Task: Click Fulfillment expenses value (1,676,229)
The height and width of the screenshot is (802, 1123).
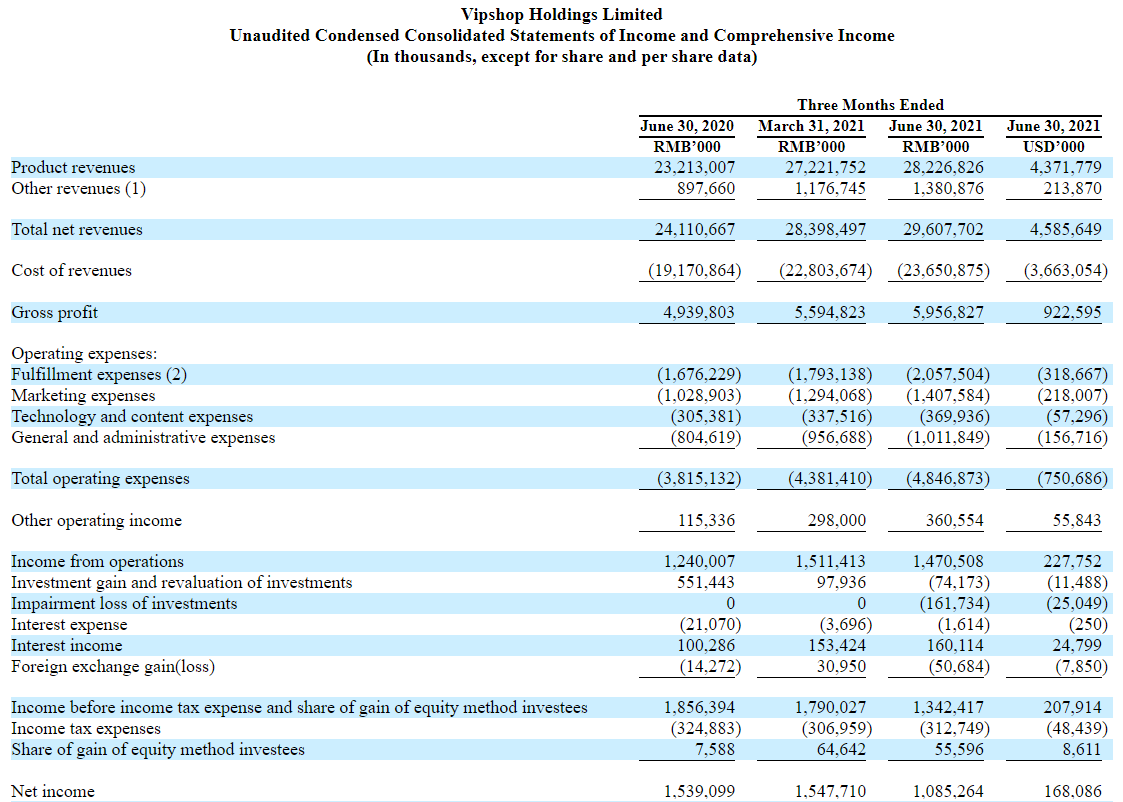Action: pos(699,375)
